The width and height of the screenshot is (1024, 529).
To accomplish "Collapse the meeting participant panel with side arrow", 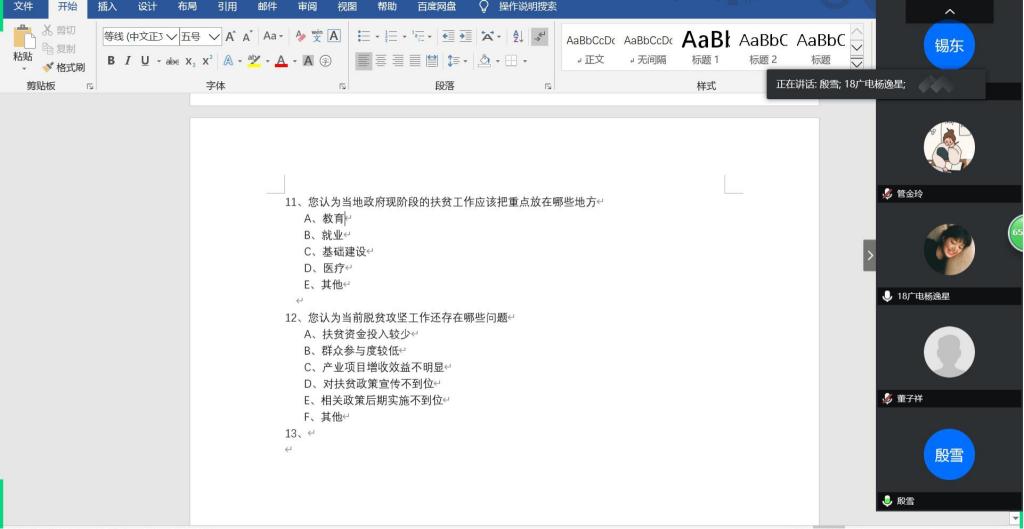I will tap(869, 256).
